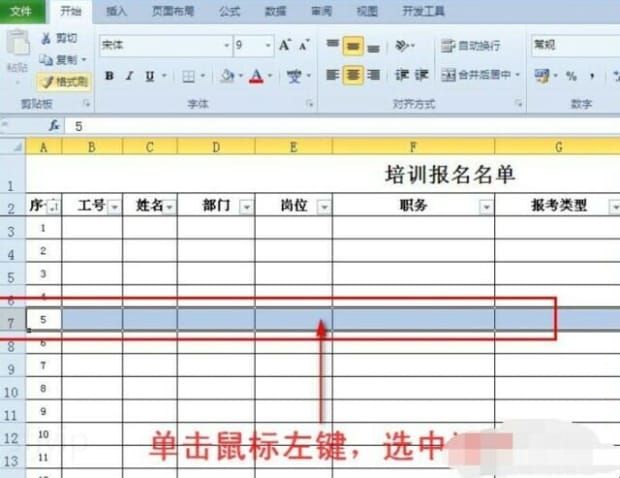Screen dimensions: 620x478
Task: Open borders dropdown arrow
Action: [203, 76]
